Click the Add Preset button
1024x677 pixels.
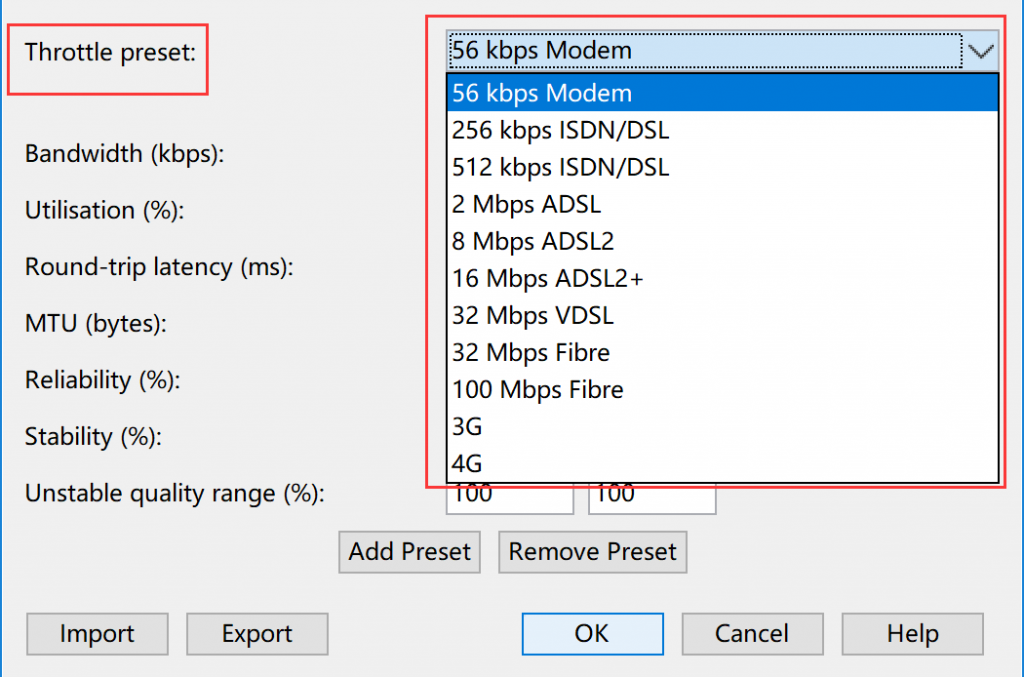pos(409,552)
